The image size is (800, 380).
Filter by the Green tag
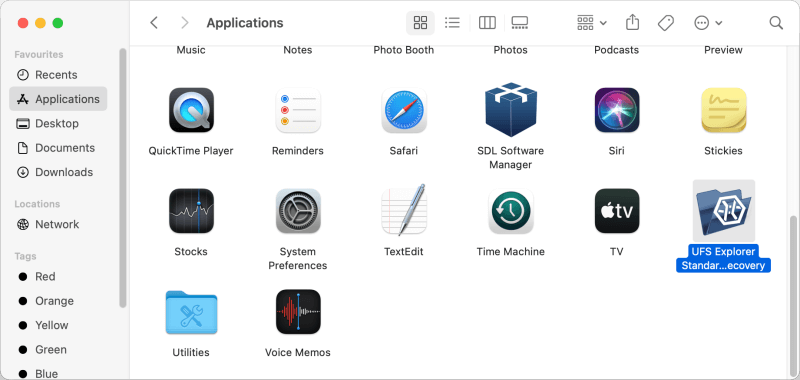click(58, 349)
